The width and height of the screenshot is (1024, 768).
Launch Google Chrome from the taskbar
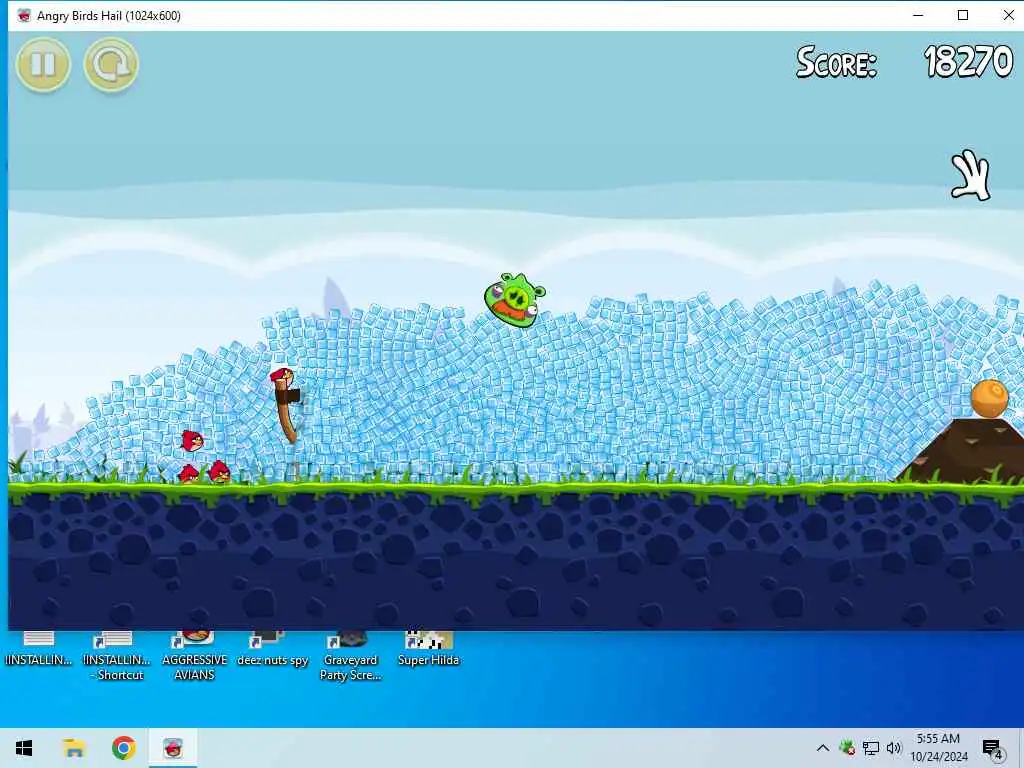[123, 748]
